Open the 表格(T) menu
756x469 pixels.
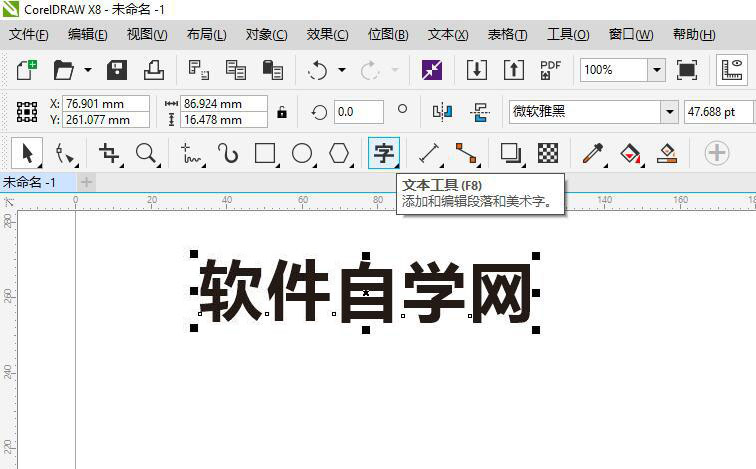[507, 35]
